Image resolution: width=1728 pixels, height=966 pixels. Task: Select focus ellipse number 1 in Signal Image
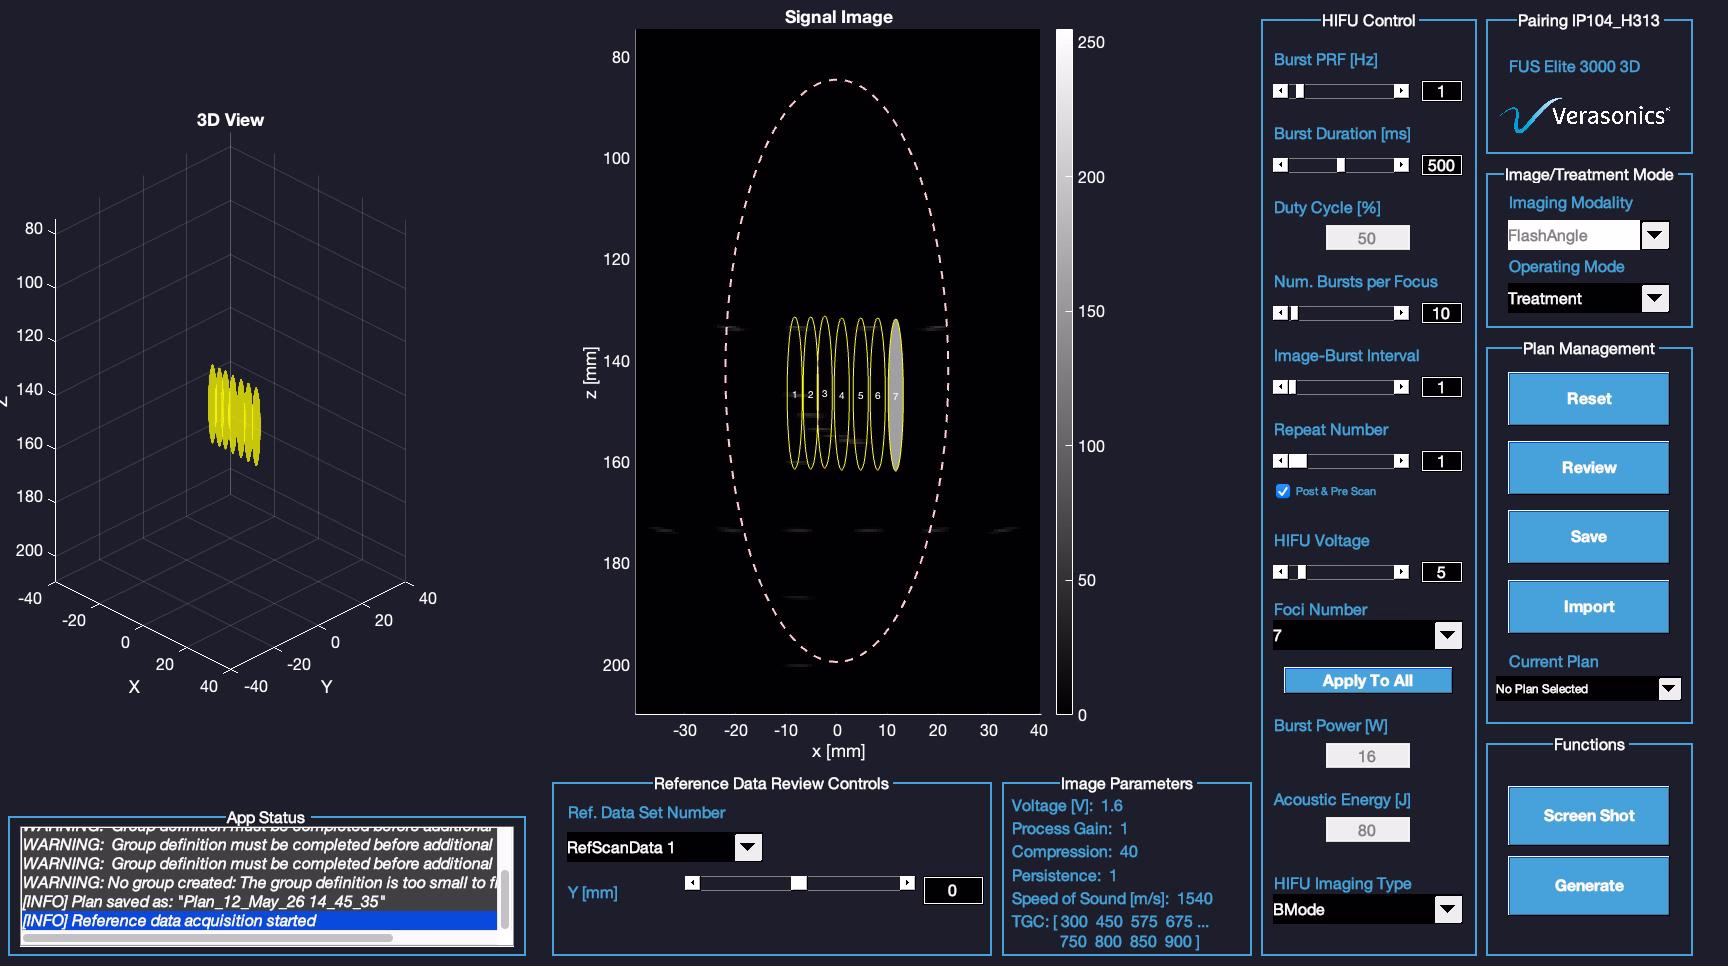tap(794, 395)
